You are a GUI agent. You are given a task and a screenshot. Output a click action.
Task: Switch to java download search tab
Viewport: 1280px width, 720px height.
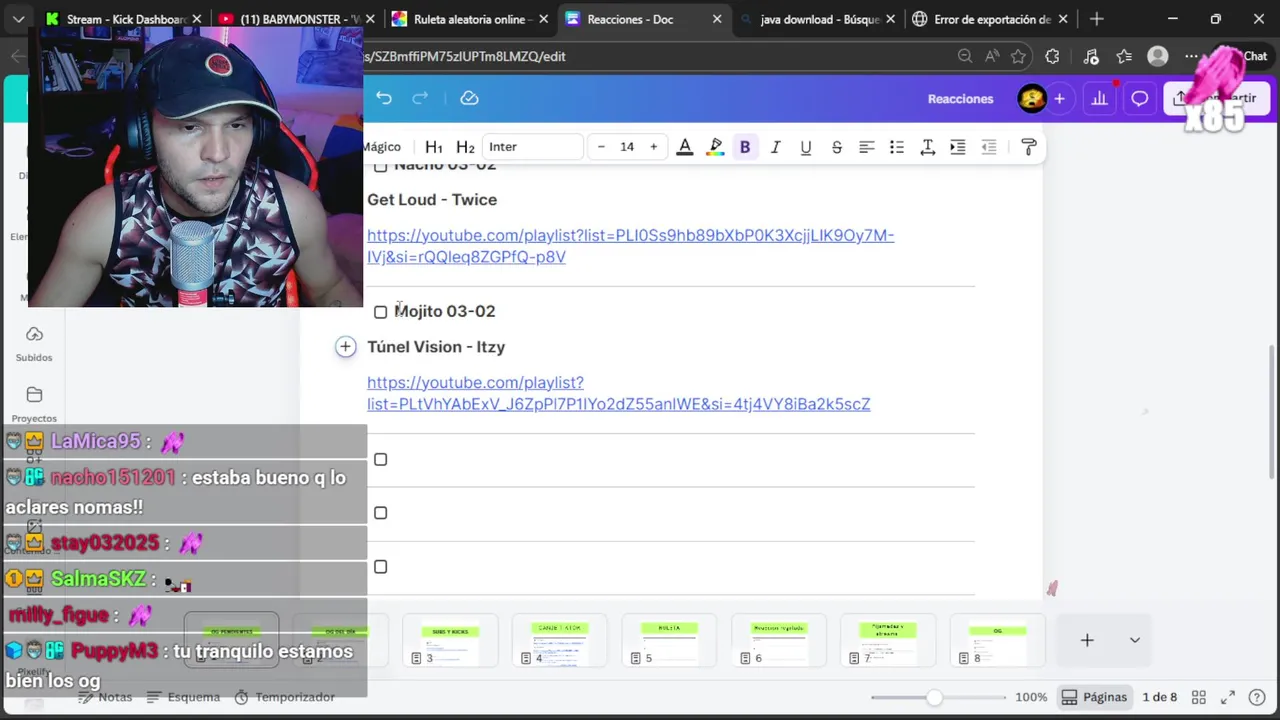click(x=817, y=19)
